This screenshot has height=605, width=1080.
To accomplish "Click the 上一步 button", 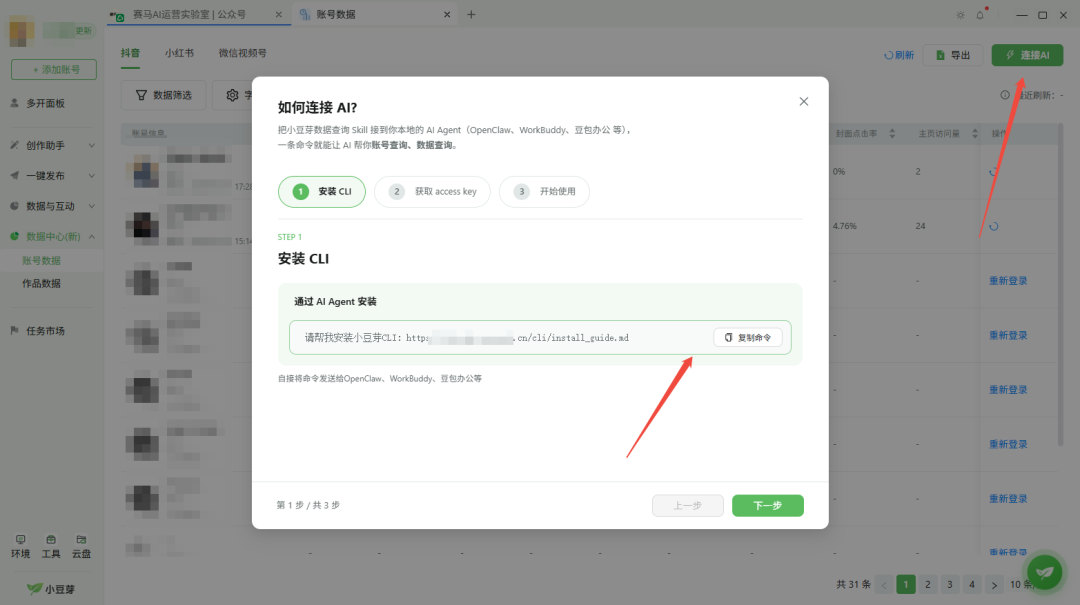I will [x=687, y=505].
